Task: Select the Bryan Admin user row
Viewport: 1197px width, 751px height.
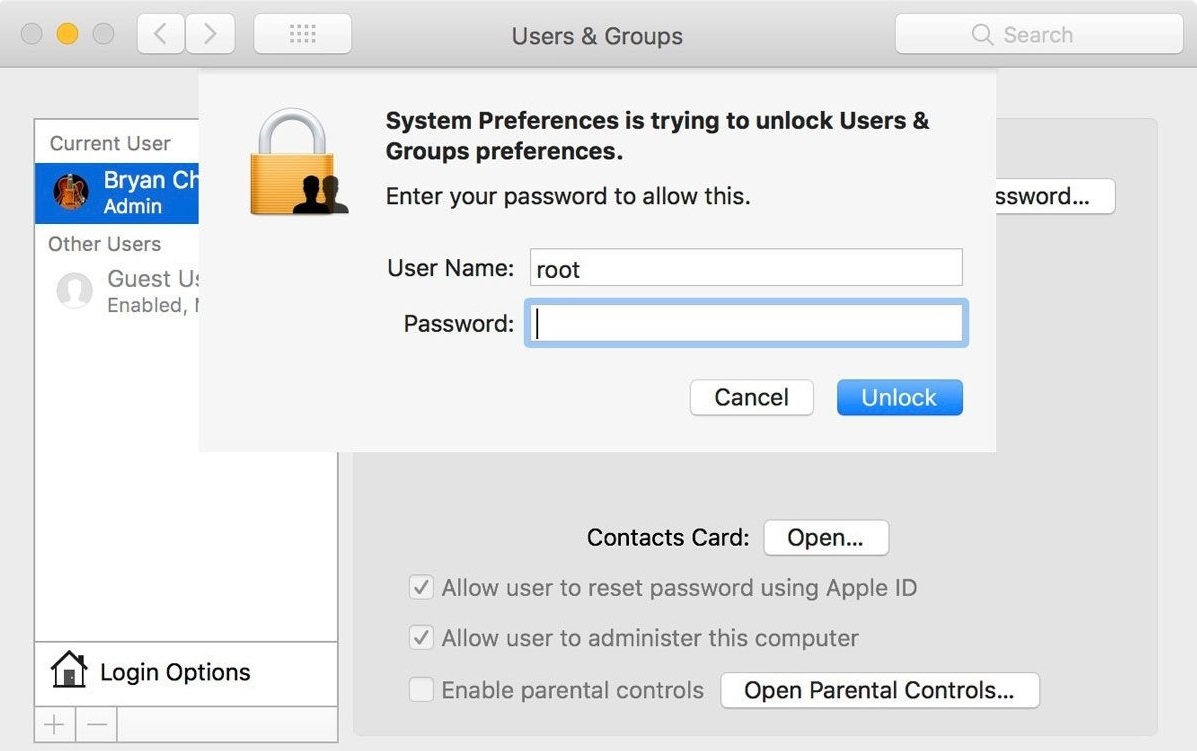Action: 117,192
